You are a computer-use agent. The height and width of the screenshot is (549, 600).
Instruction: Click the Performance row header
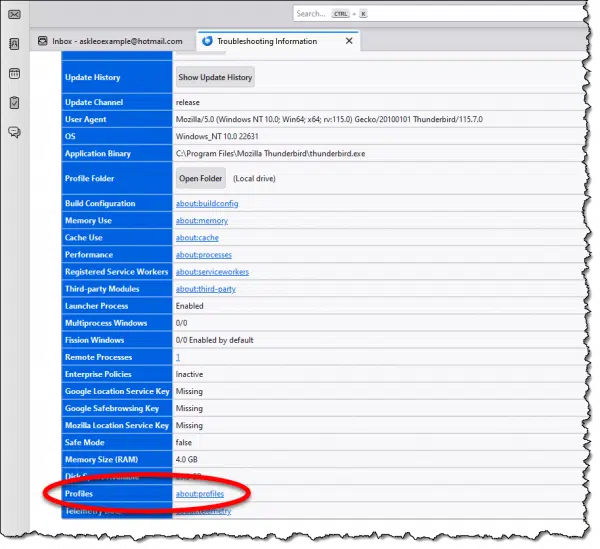(x=117, y=255)
